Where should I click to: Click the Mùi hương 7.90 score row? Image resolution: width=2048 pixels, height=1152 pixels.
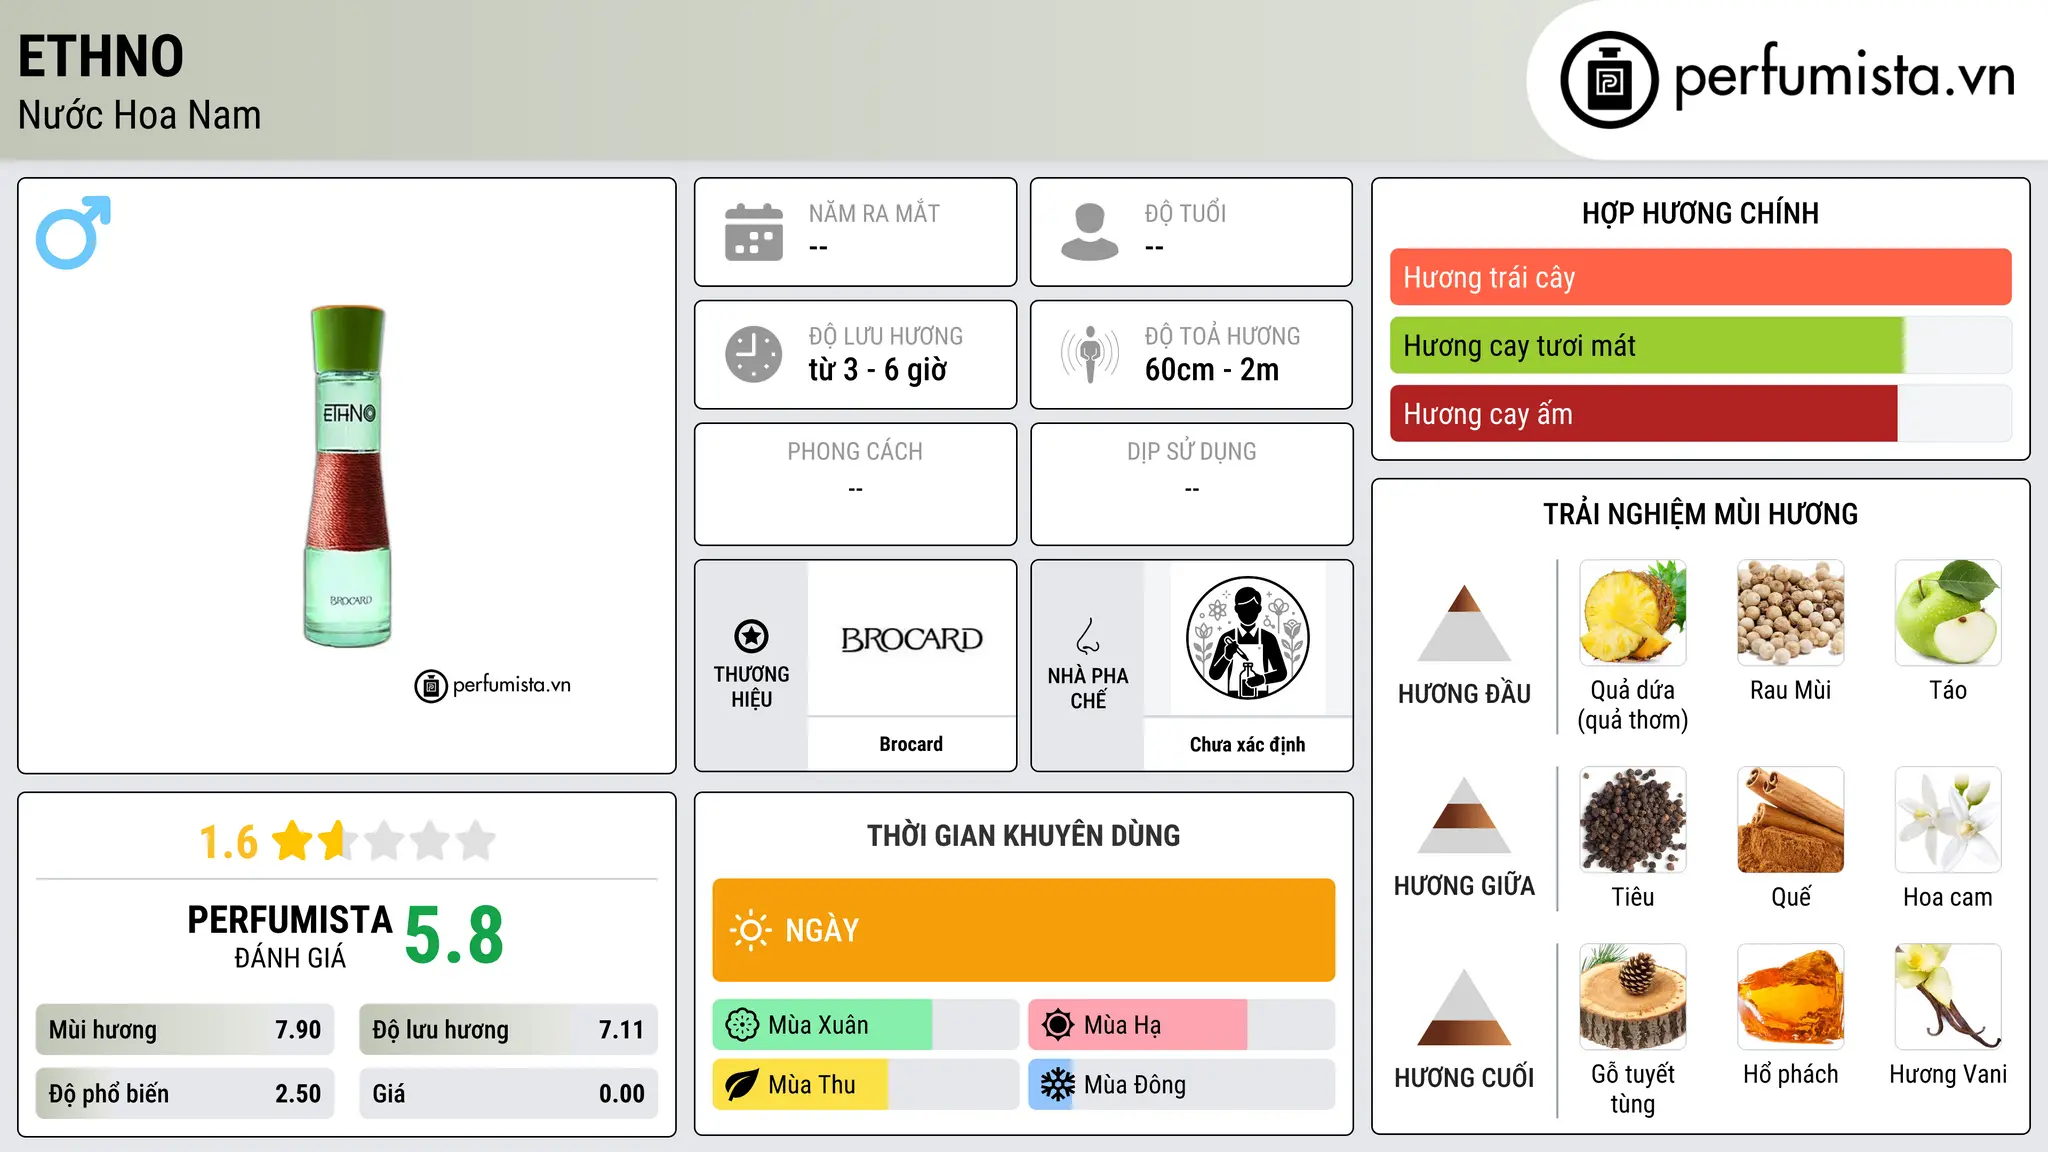coord(185,1030)
